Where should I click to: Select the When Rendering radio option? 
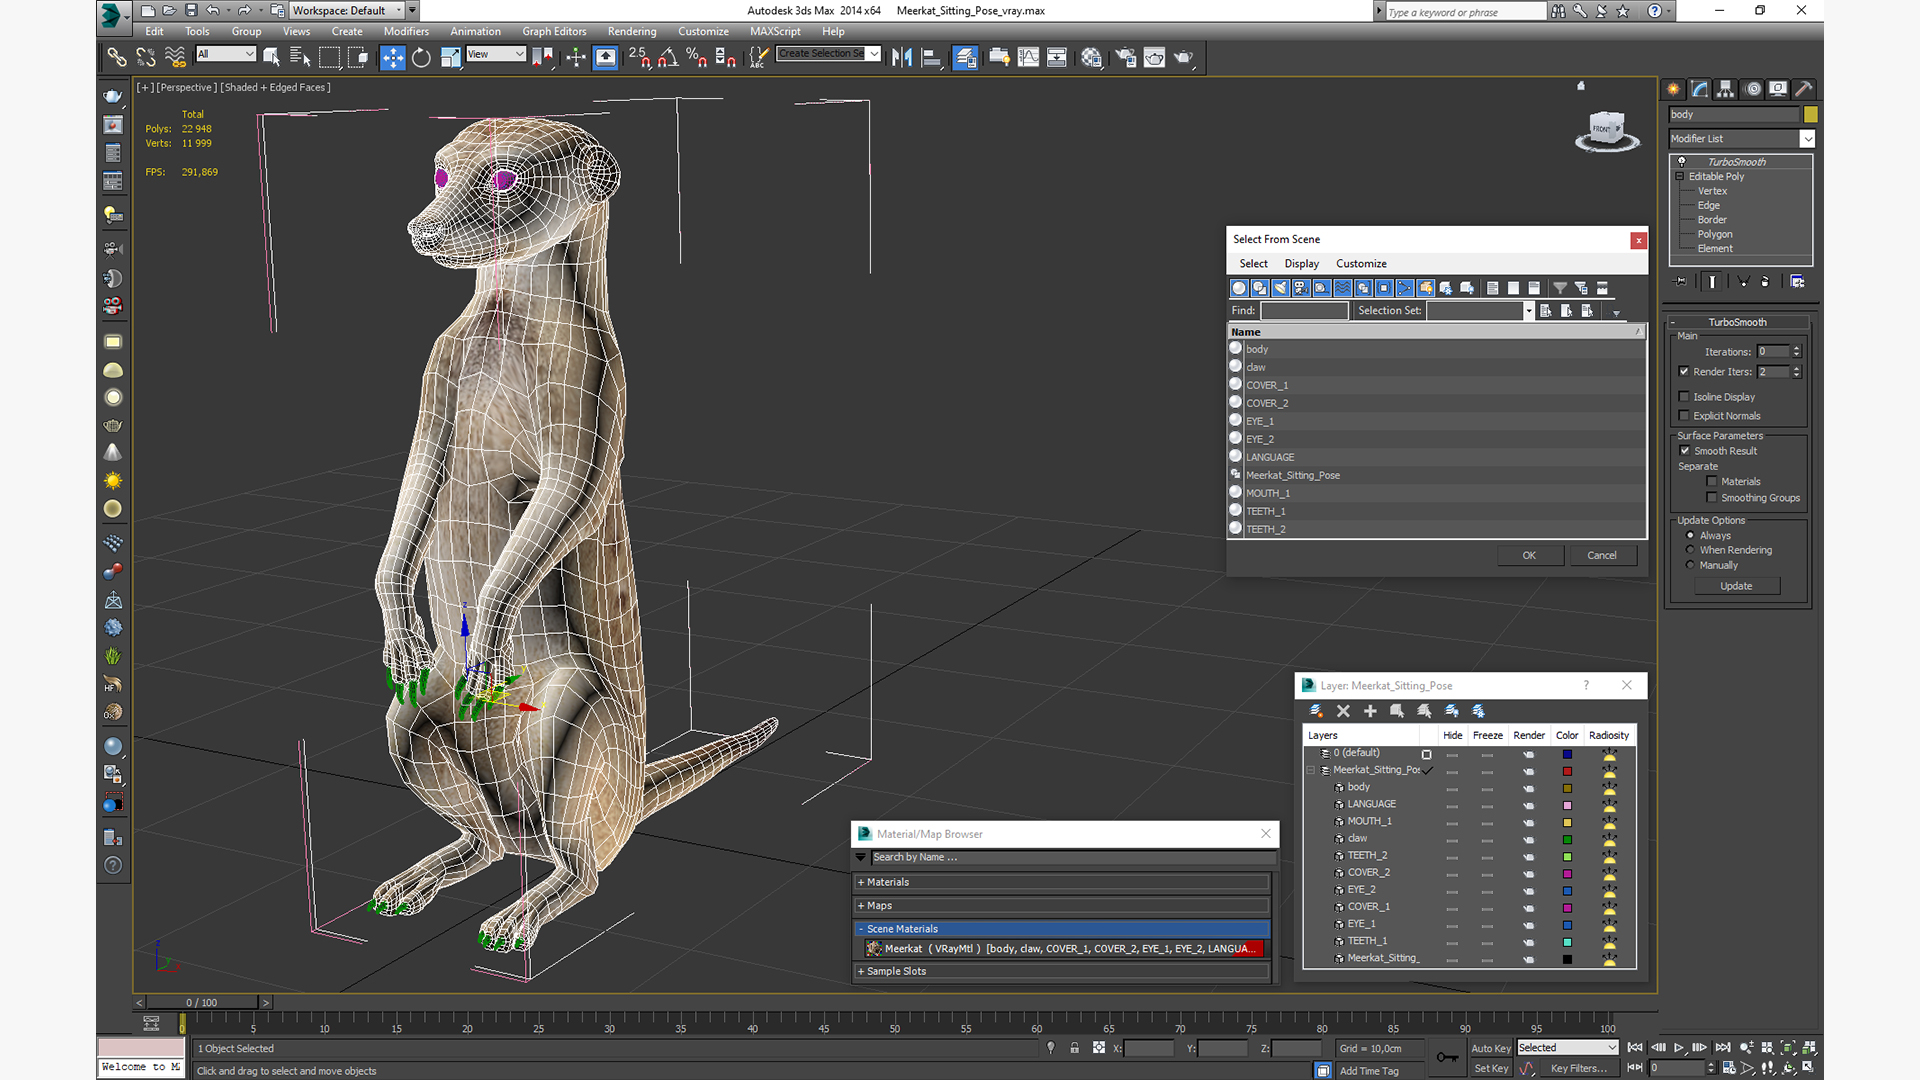[x=1691, y=550]
